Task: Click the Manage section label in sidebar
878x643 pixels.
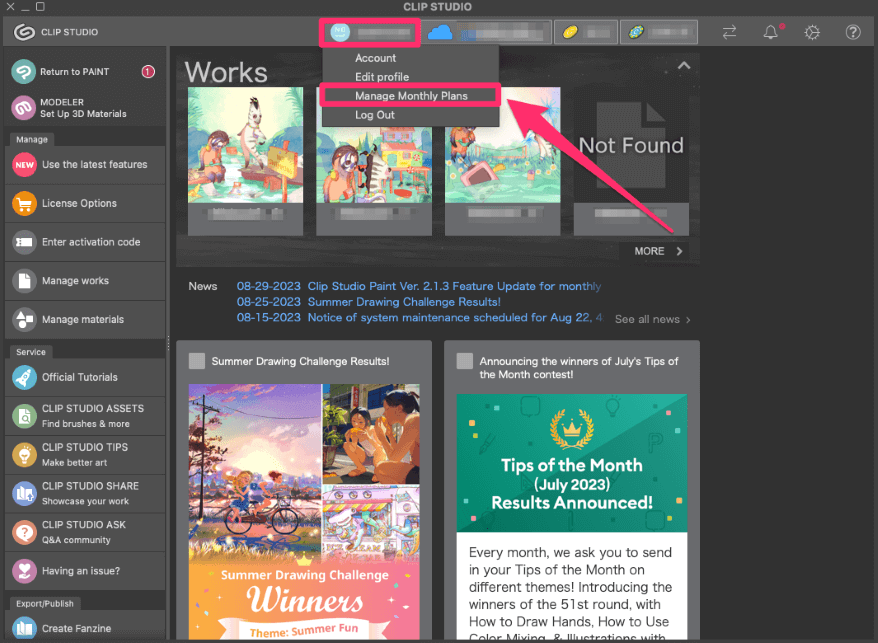Action: point(31,139)
